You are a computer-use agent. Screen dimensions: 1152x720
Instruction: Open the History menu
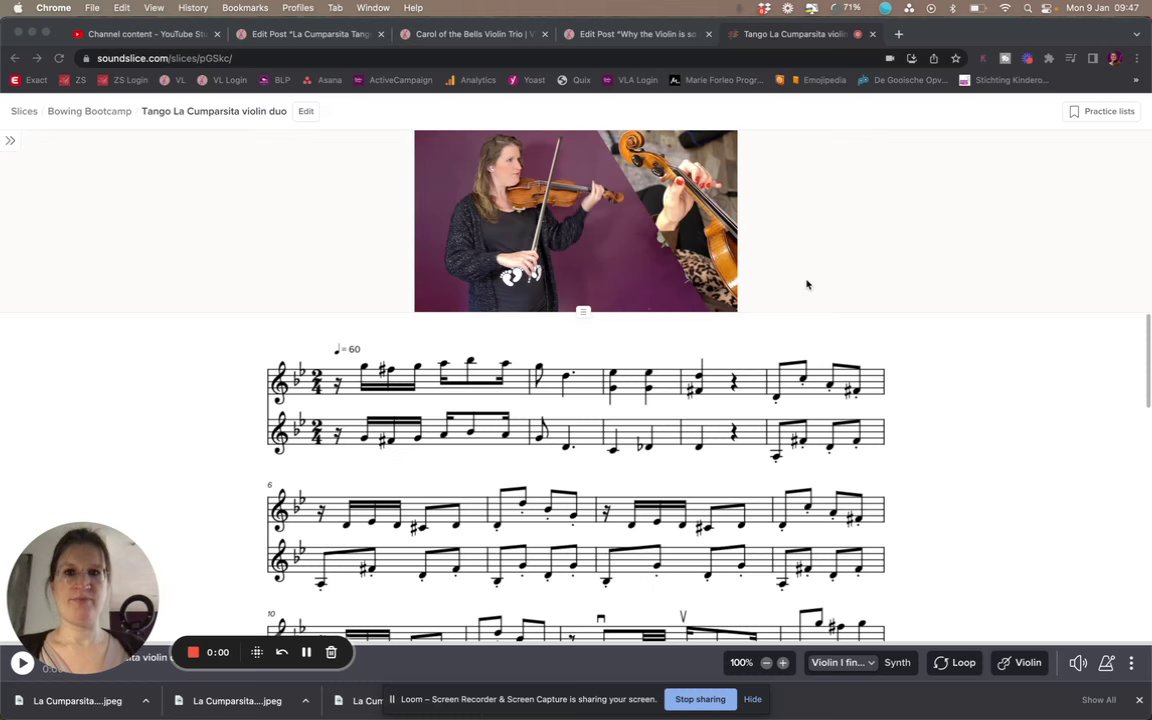coord(192,8)
